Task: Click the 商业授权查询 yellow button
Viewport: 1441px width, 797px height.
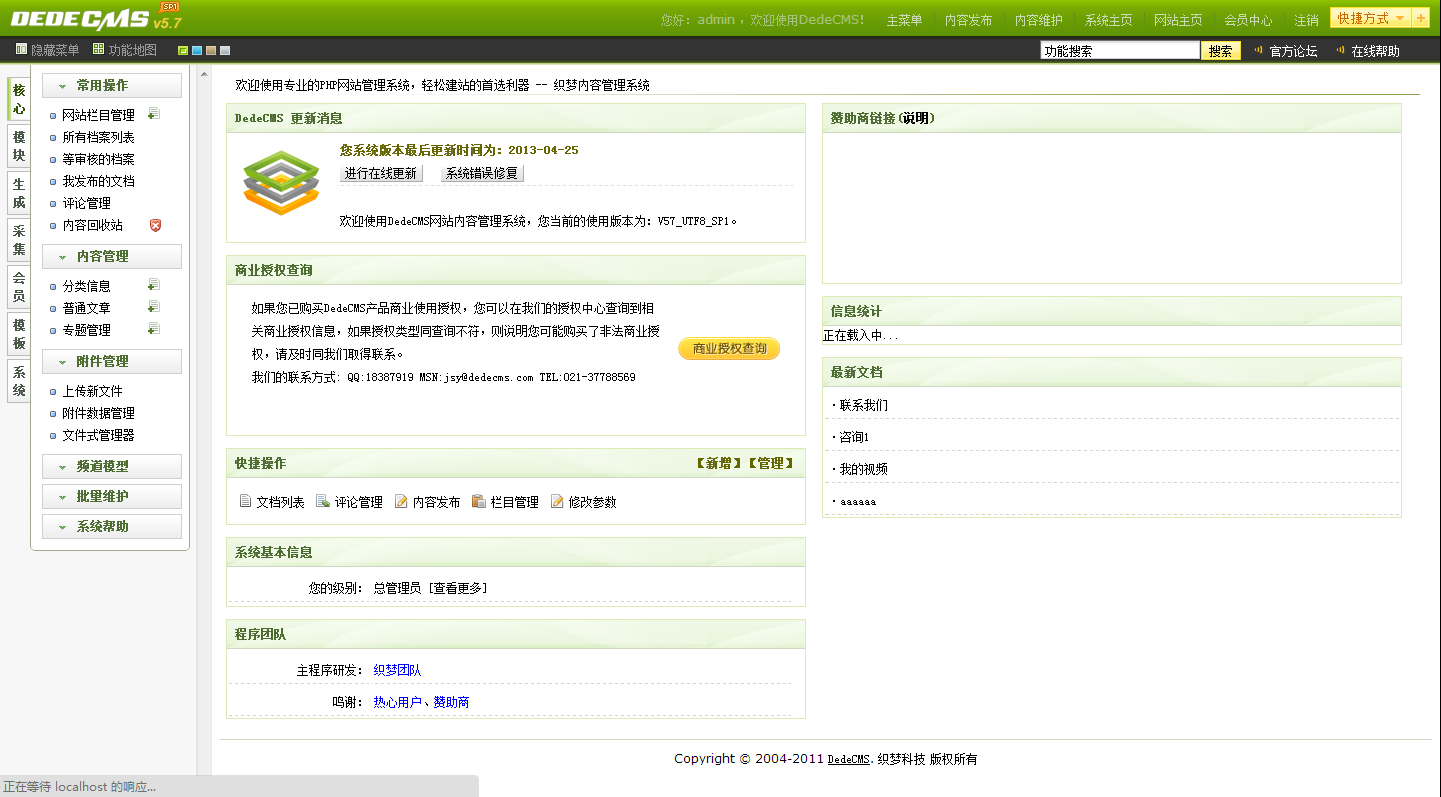Action: (x=729, y=348)
